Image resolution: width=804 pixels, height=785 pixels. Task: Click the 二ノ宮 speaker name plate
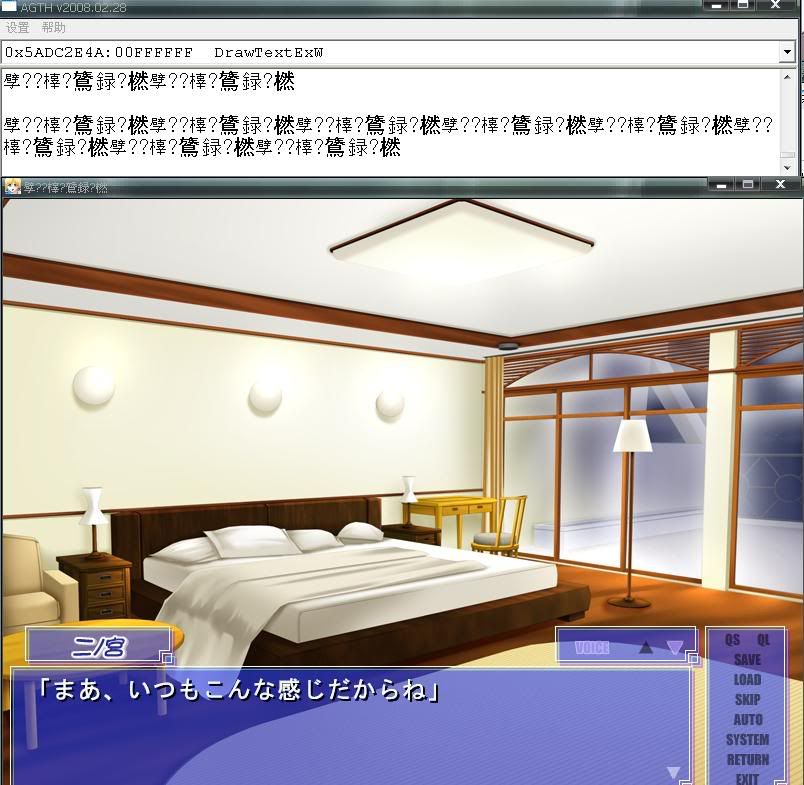(98, 647)
